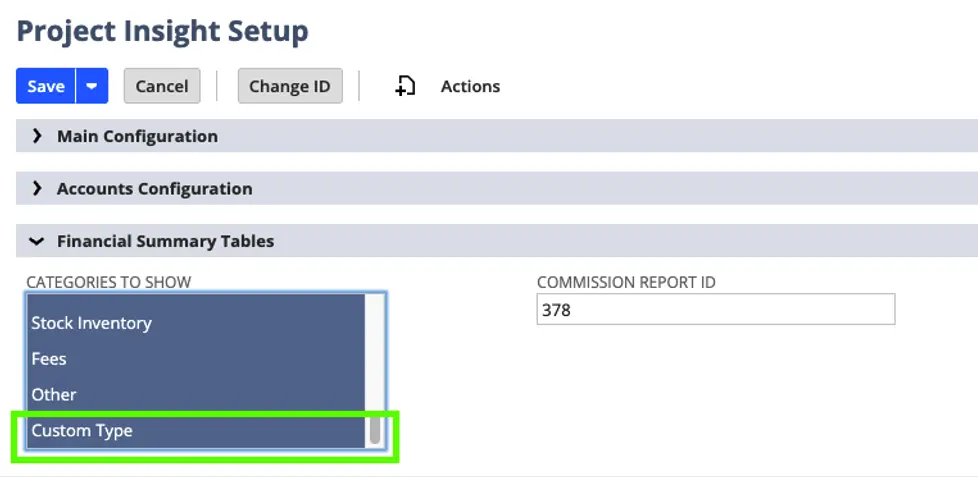
Task: Select the Fees category option
Action: pos(49,359)
